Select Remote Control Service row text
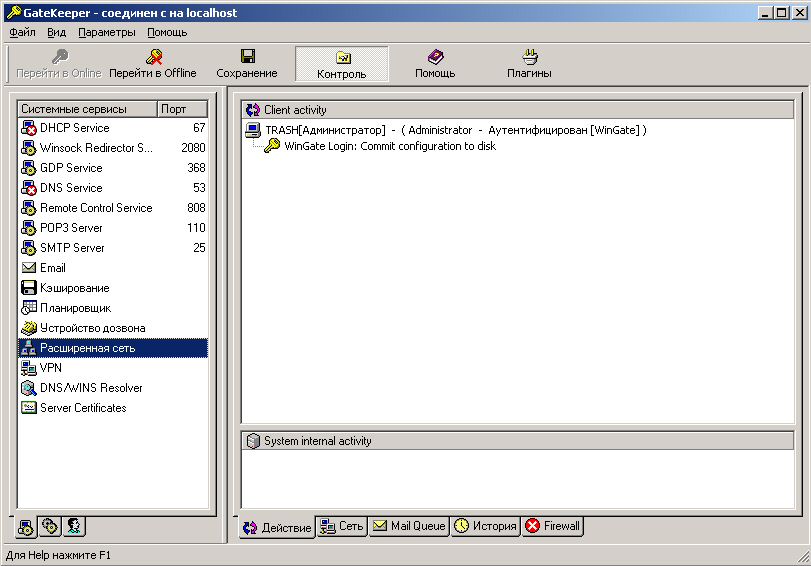Viewport: 811px width, 566px height. pyautogui.click(x=96, y=208)
